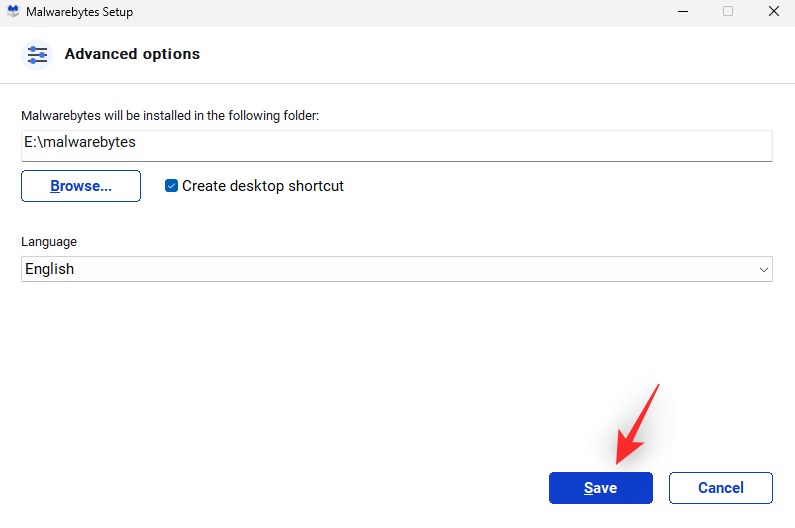Screen dimensions: 795x528
Task: Click the "Create desktop shortcut" label text
Action: (262, 186)
